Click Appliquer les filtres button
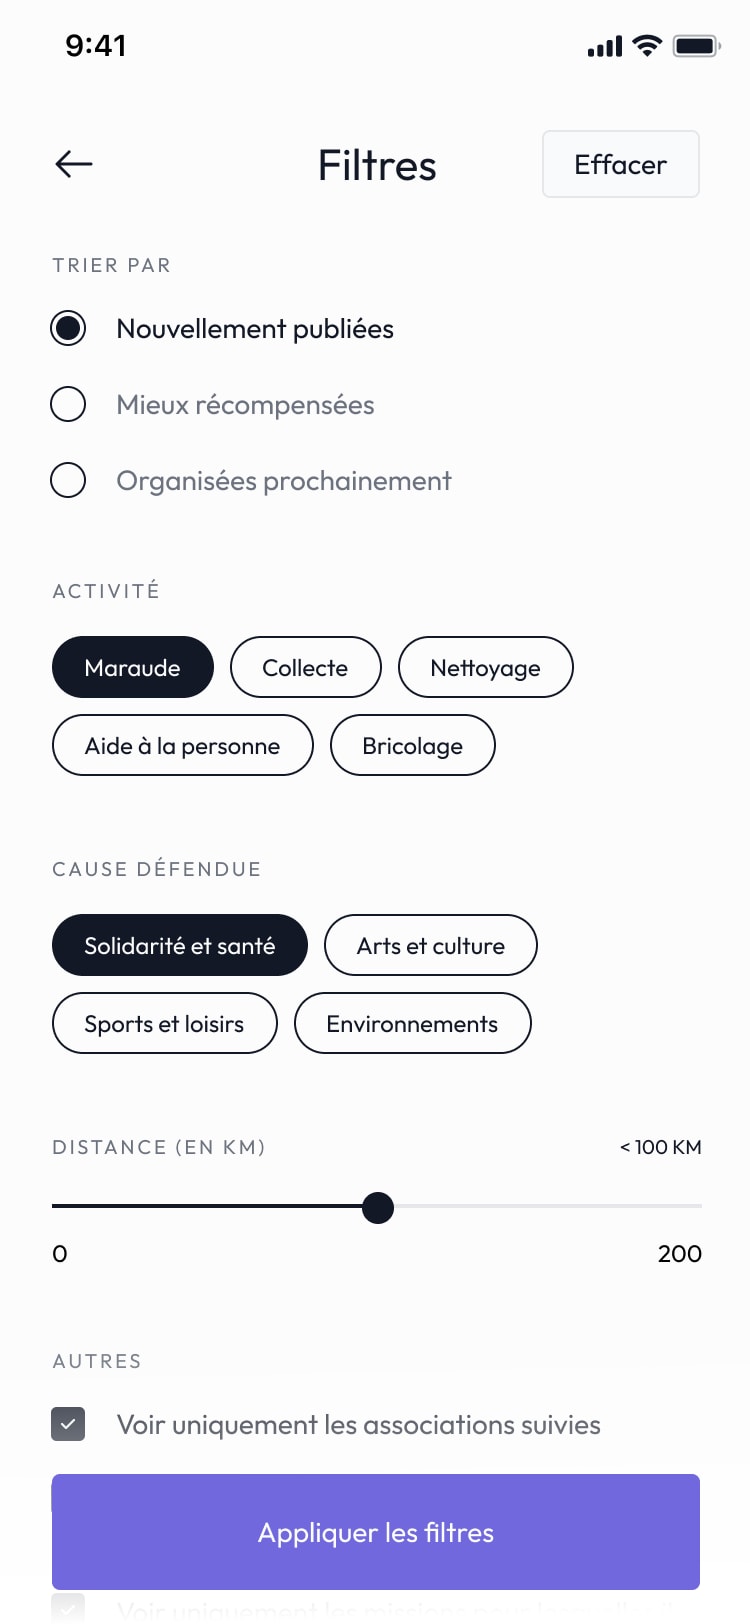750x1624 pixels. coord(376,1532)
